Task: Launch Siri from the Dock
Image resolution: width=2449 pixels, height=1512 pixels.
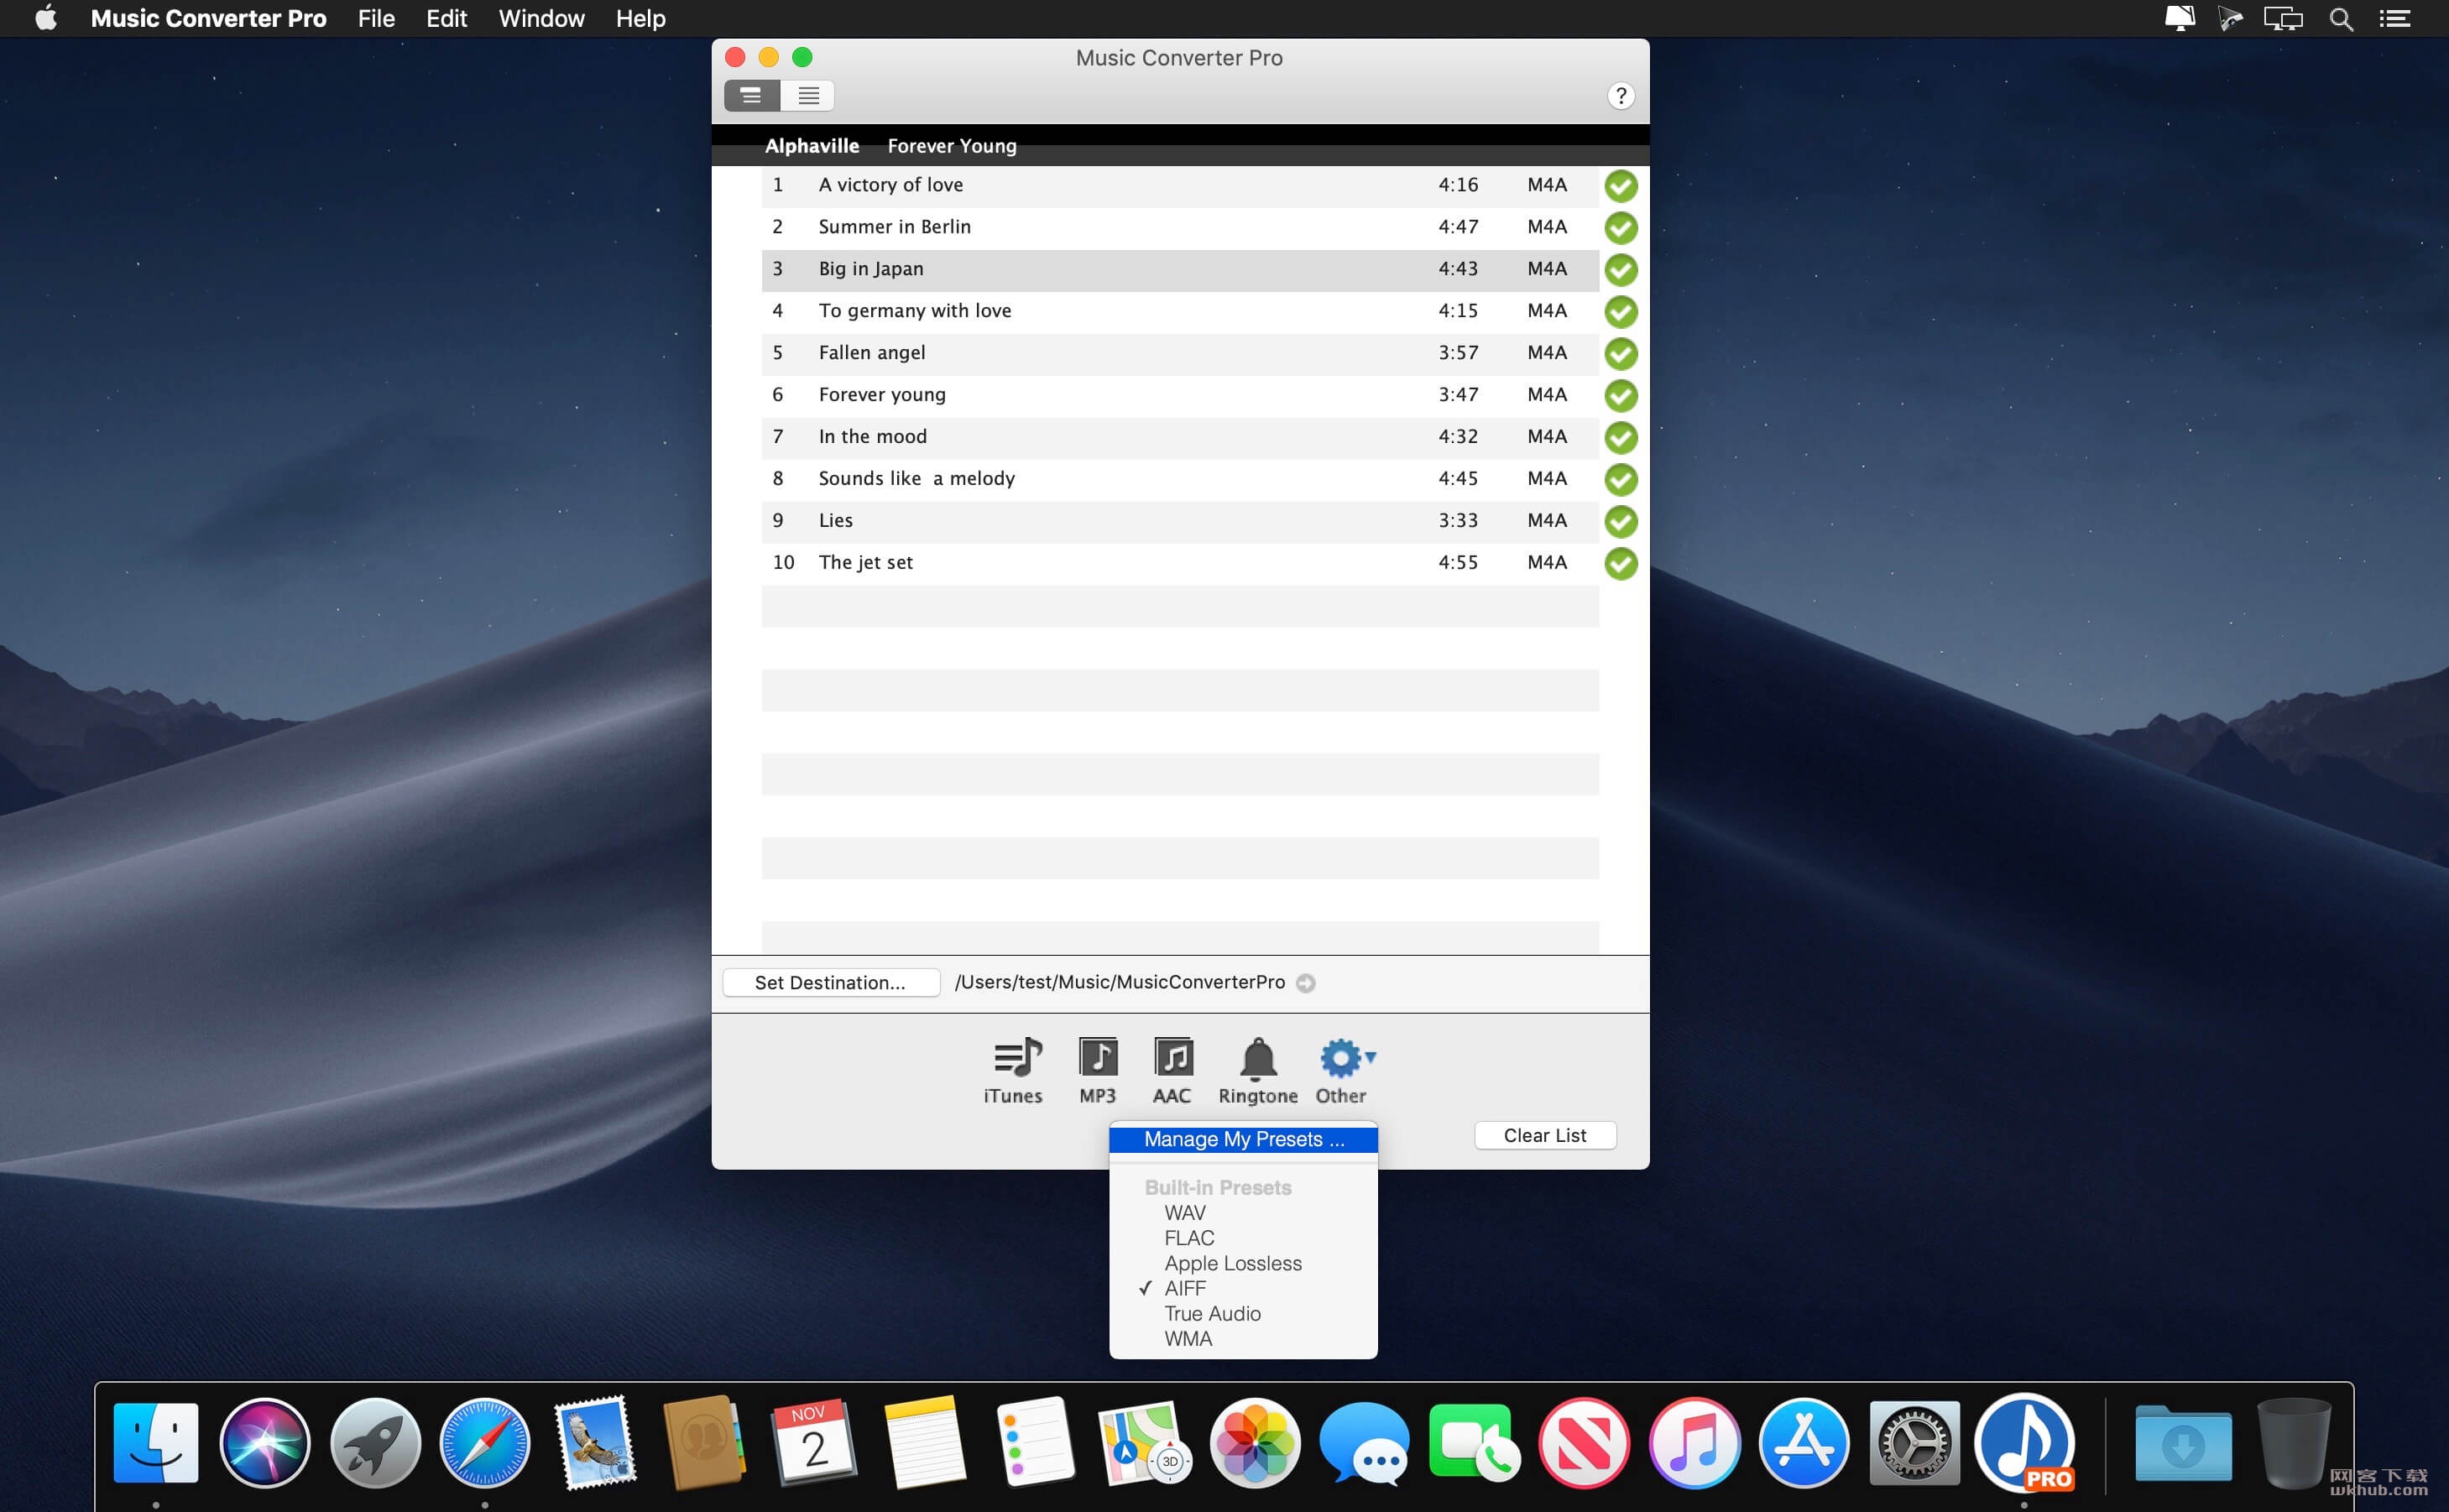Action: [x=265, y=1442]
